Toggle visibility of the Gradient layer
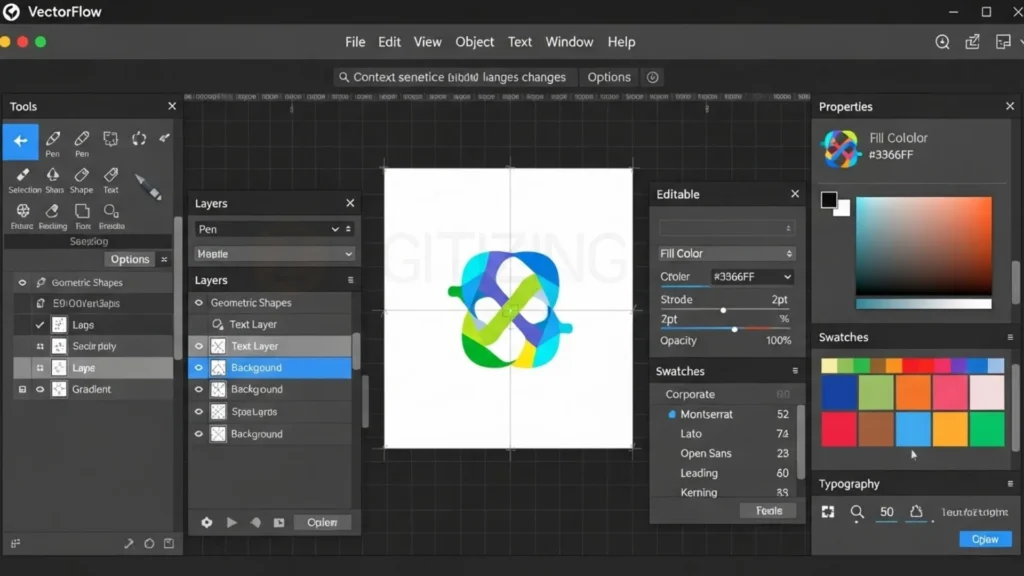The width and height of the screenshot is (1024, 576). [40, 389]
